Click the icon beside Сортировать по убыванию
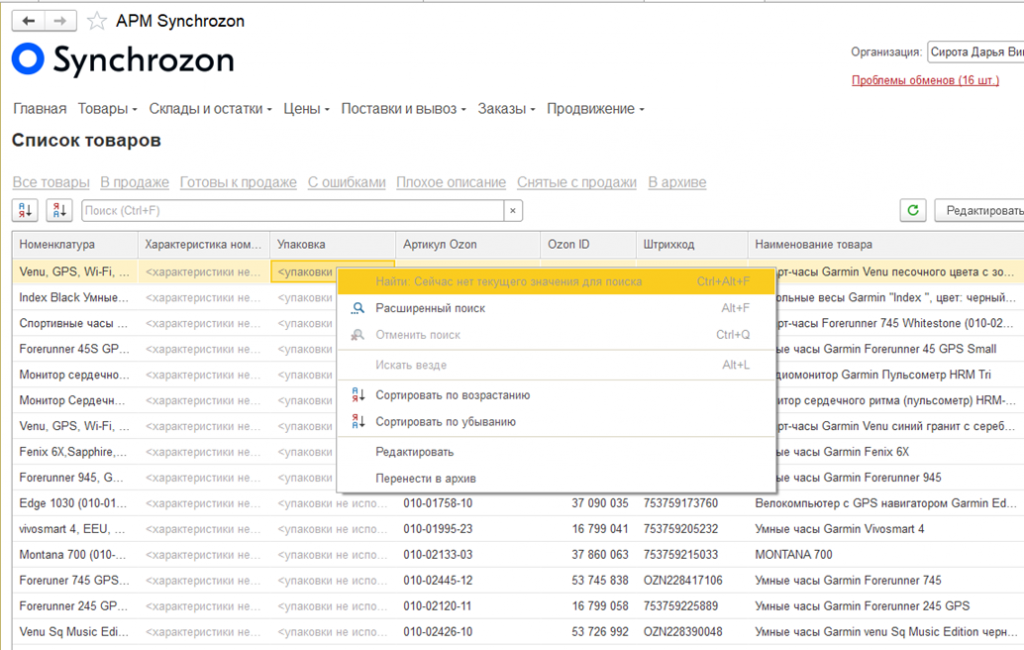 (x=358, y=421)
